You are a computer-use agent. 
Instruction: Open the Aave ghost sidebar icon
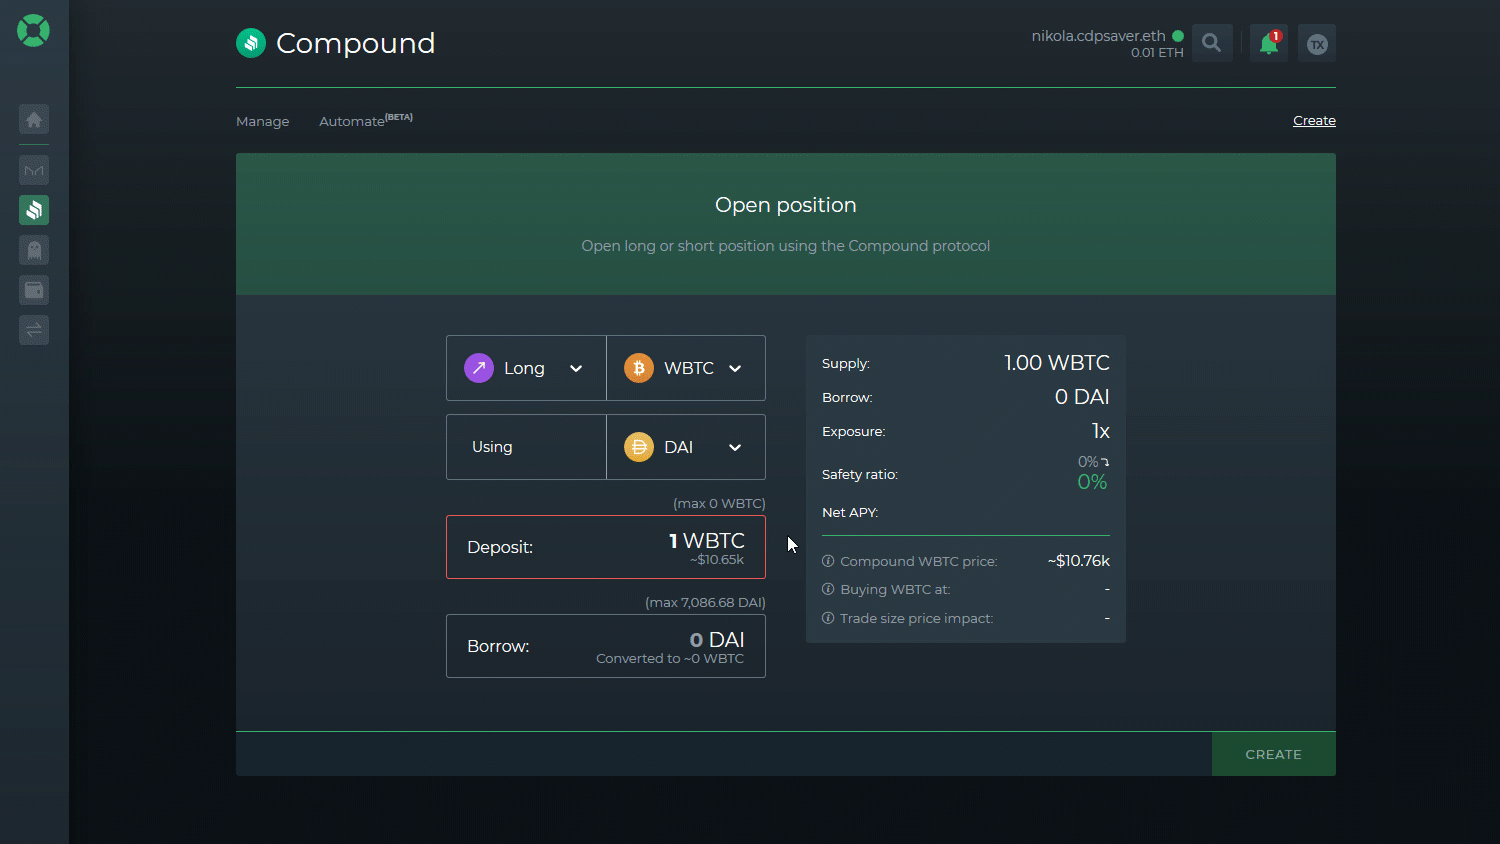pos(34,250)
